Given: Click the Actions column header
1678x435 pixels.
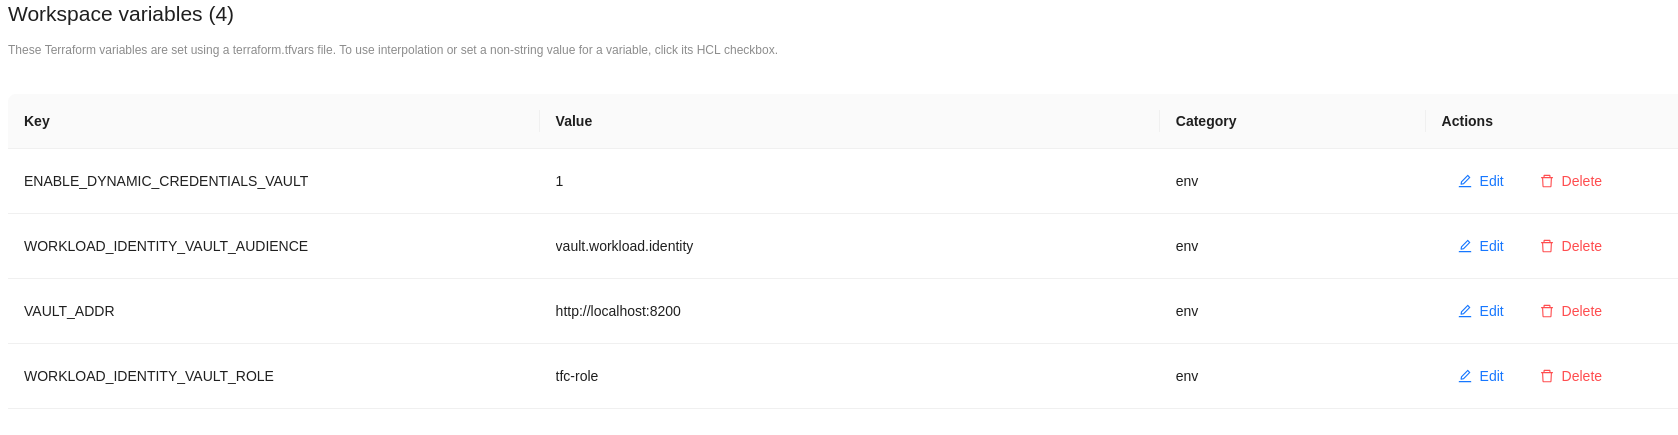Looking at the screenshot, I should 1467,121.
